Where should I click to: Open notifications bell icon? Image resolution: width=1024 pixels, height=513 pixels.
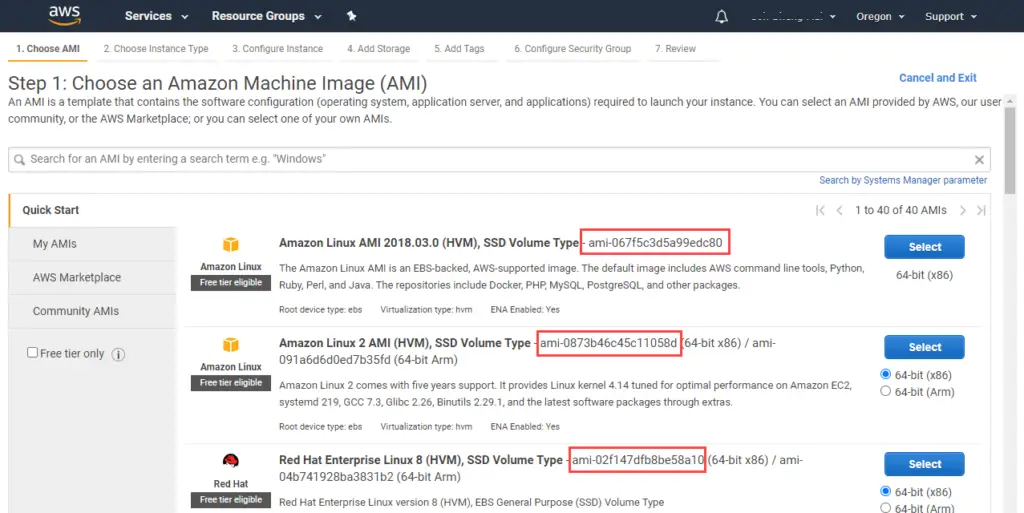(x=721, y=16)
